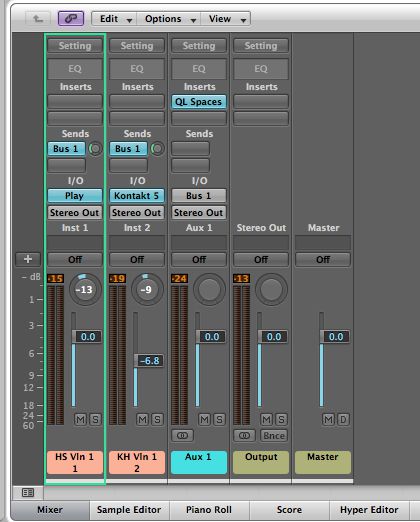Solo the HS Vln 1 channel
Screen dimensions: 420x522
click(x=95, y=419)
